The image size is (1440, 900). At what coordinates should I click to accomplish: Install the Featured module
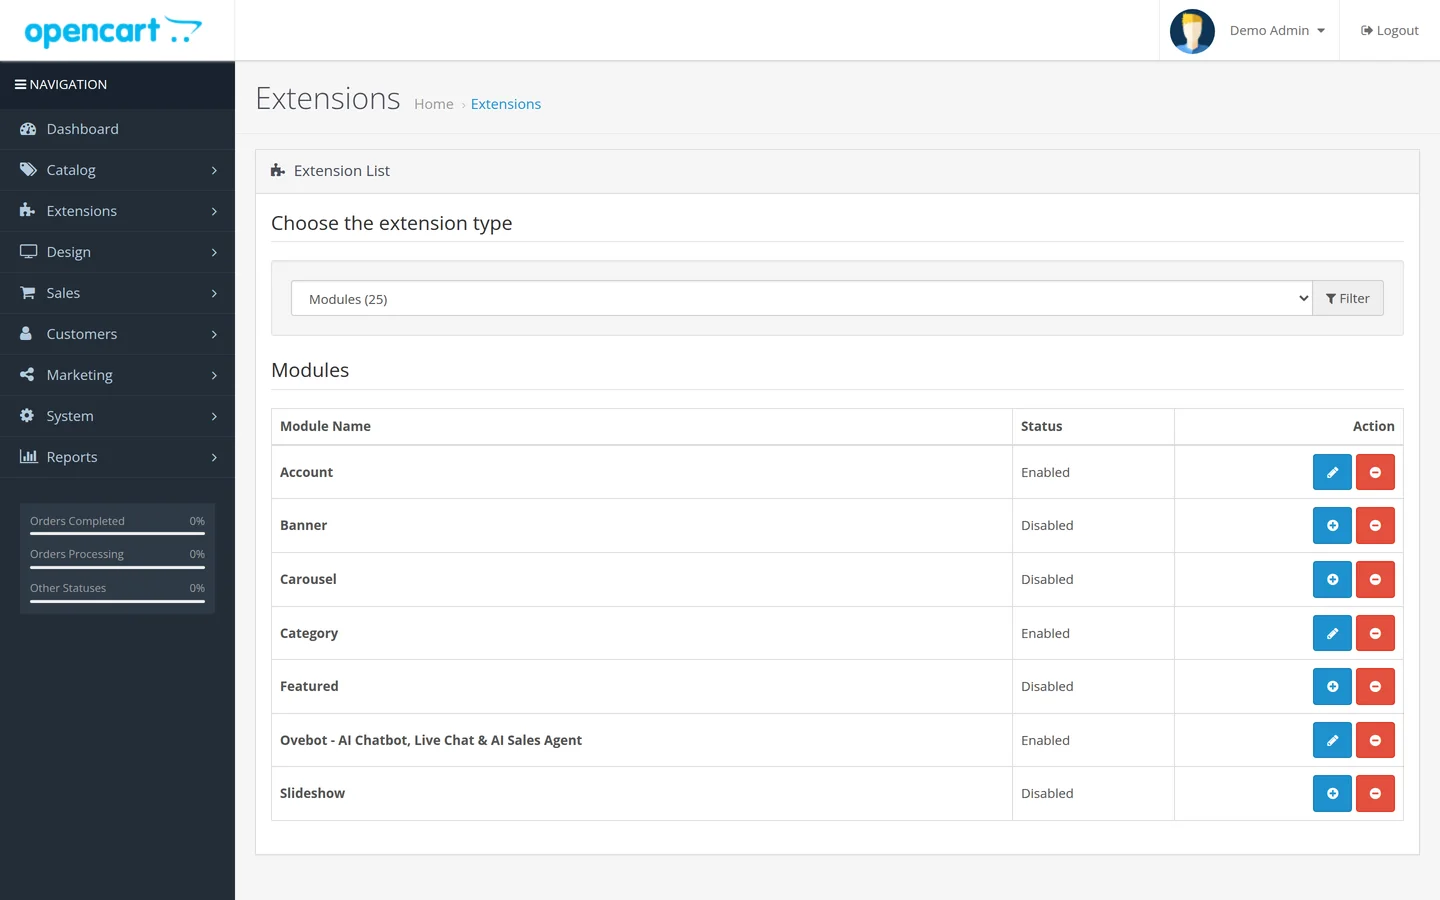click(1332, 686)
